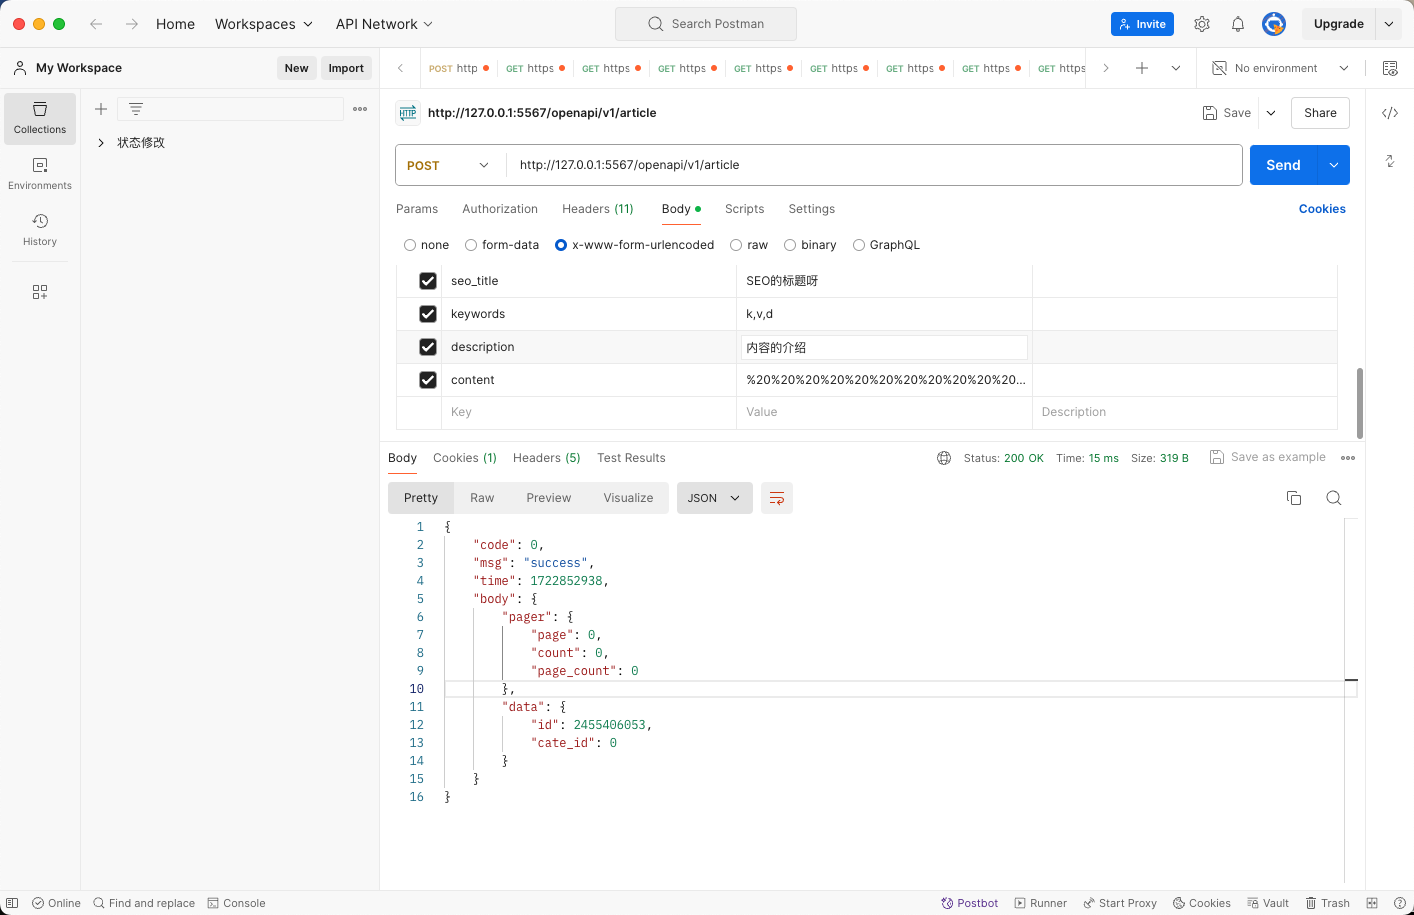Open the Trash from the status bar
Screen dimensions: 1414x915
1327,903
